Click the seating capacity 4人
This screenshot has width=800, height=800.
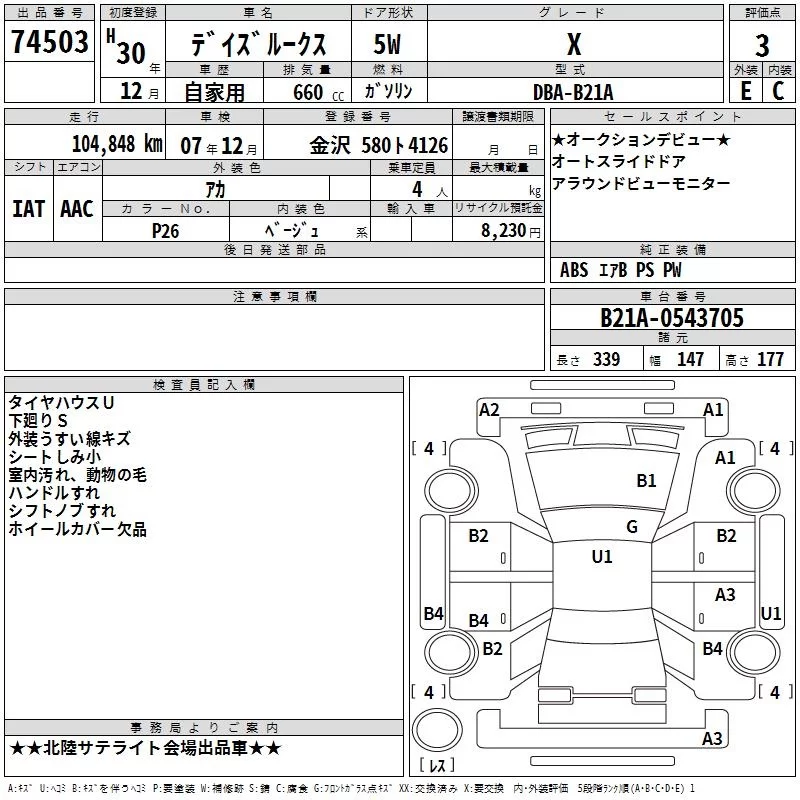coord(430,190)
